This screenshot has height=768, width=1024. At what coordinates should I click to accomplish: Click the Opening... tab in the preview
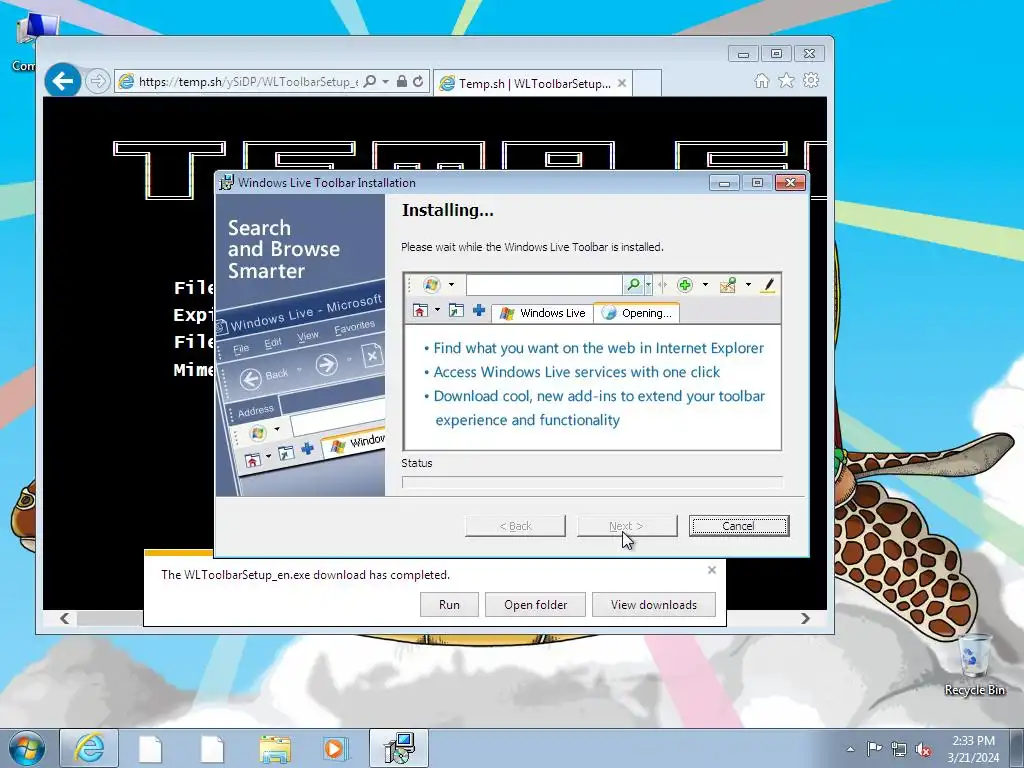637,313
